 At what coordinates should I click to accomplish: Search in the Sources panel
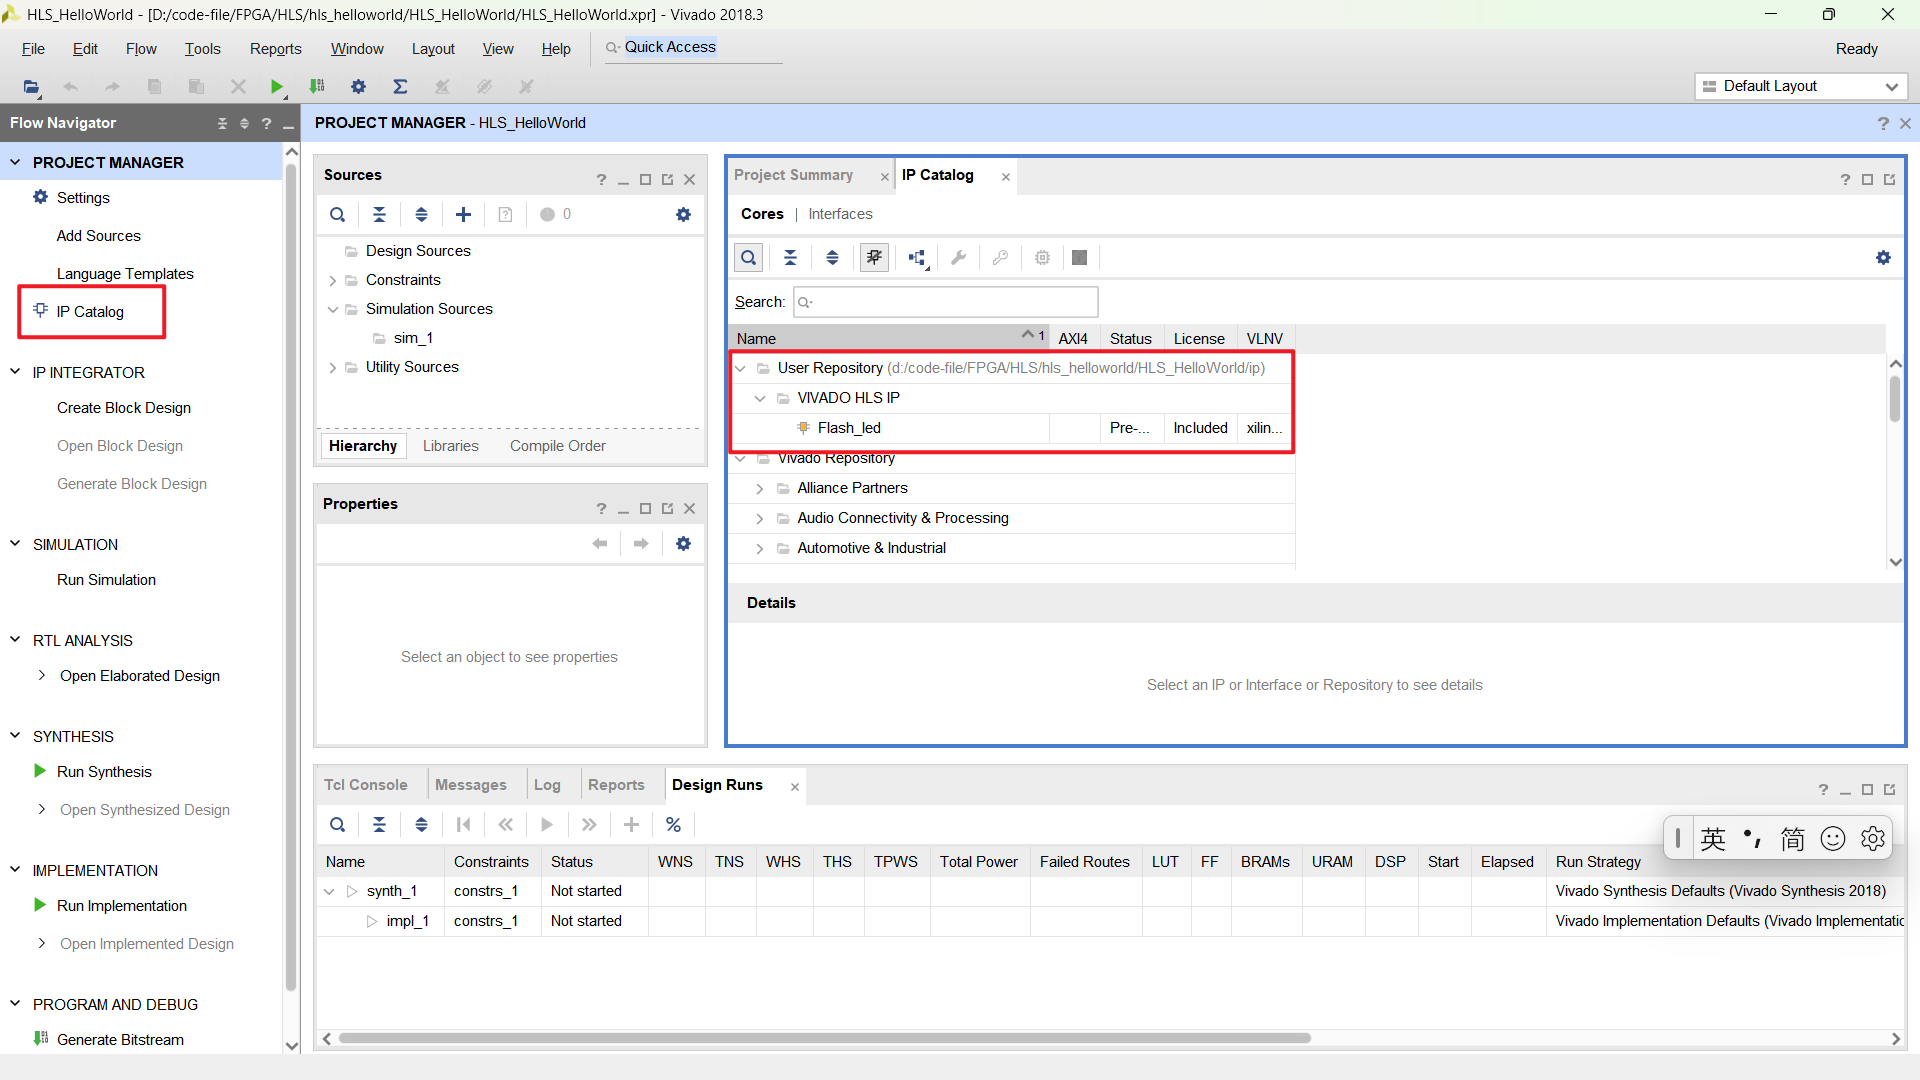tap(338, 214)
